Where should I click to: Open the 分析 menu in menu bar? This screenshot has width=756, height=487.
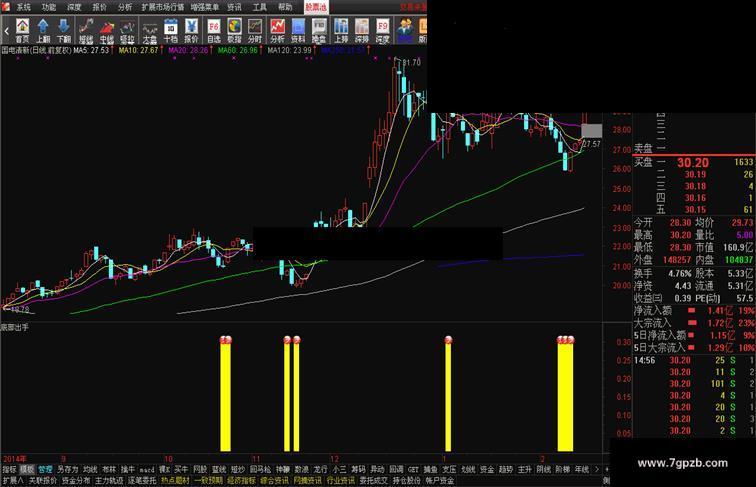coord(124,7)
